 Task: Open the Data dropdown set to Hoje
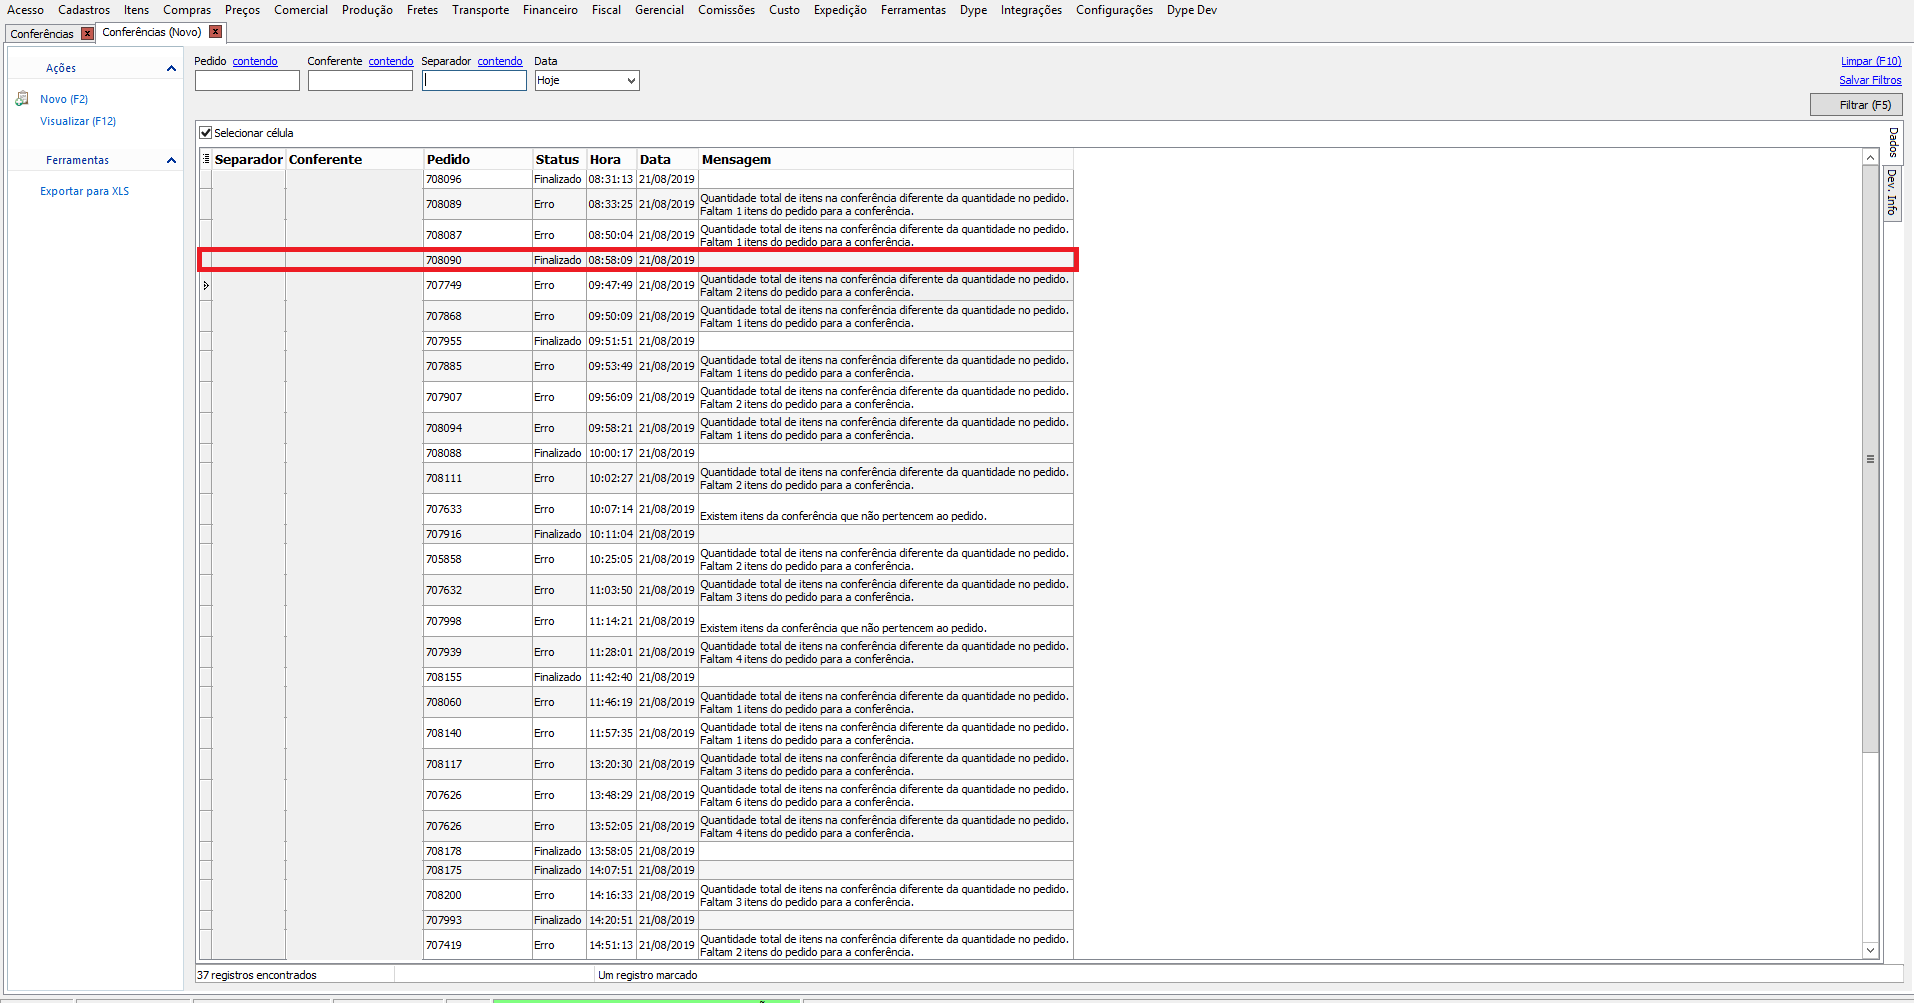587,80
